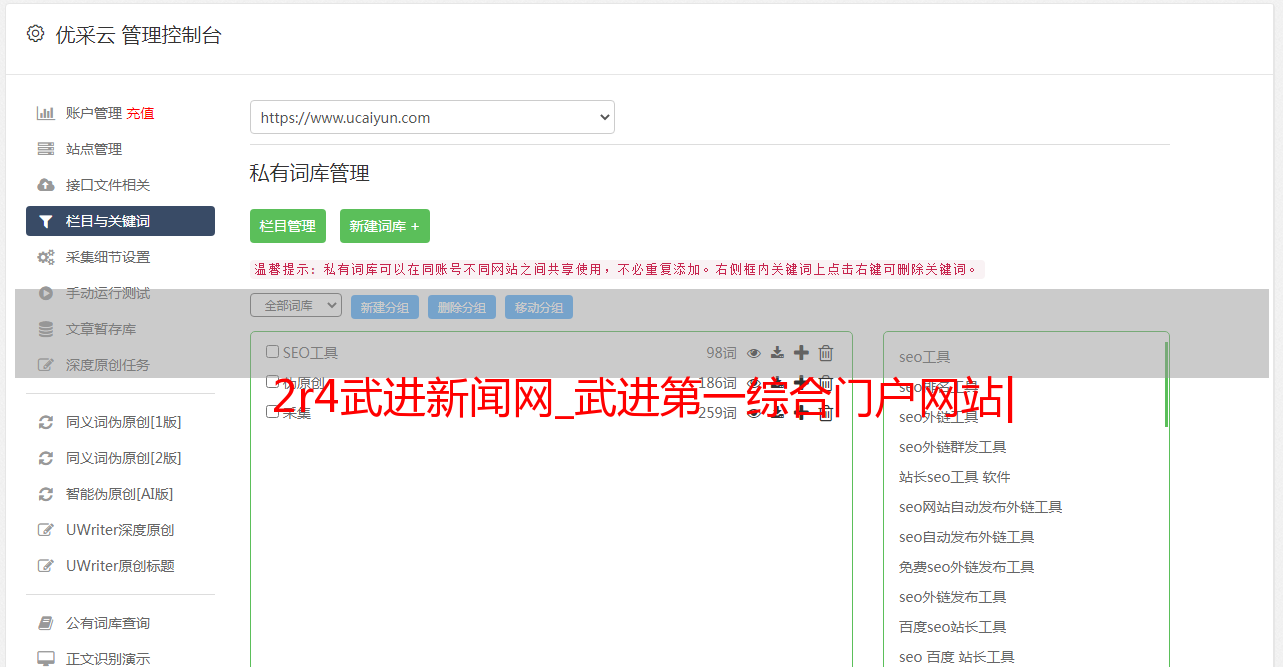Click the refresh icon for 智能伪原创[AI版]

(x=45, y=494)
